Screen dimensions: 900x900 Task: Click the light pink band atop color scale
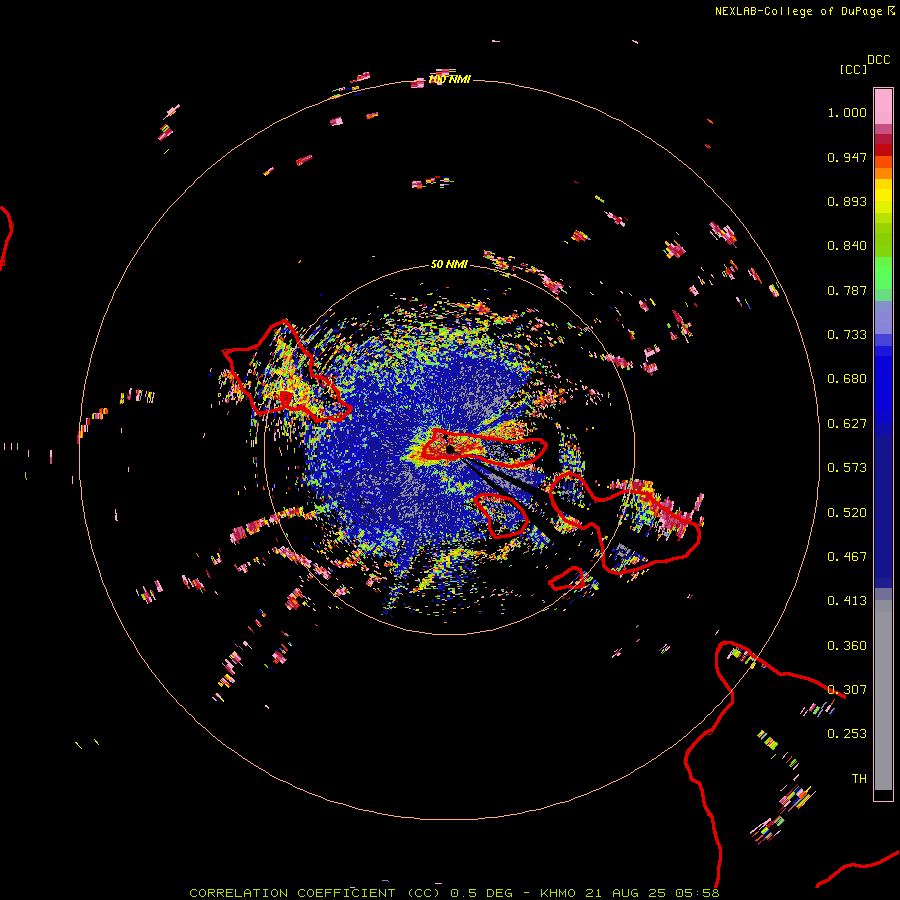[x=883, y=106]
